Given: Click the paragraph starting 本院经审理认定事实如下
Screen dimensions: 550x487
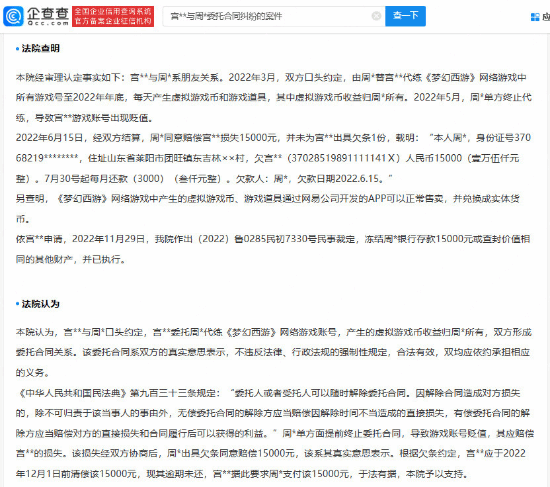Looking at the screenshot, I should coord(274,98).
